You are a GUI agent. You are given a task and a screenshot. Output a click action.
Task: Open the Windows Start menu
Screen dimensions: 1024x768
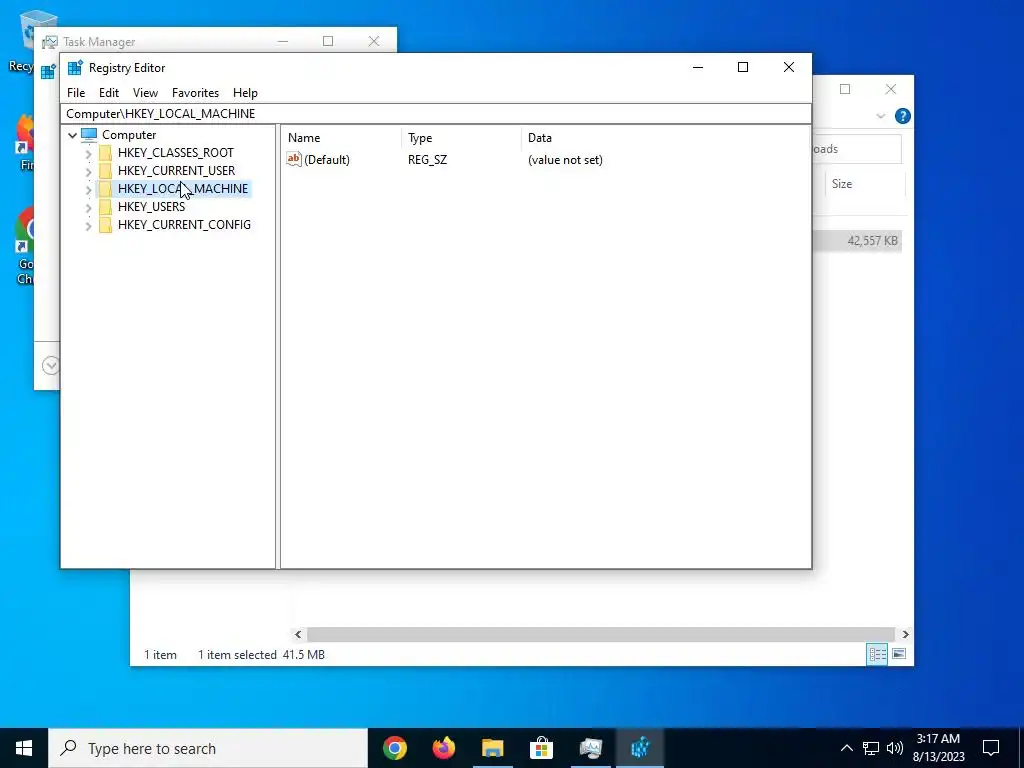[24, 748]
